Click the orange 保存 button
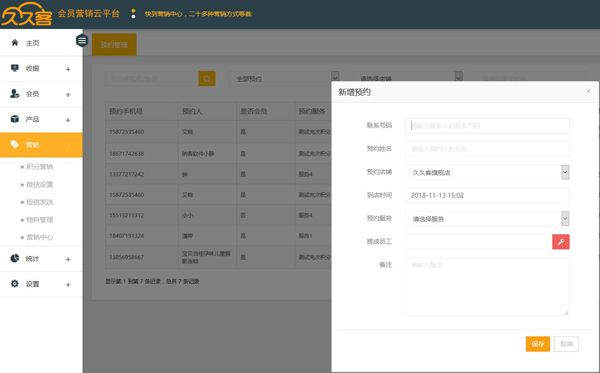The width and height of the screenshot is (600, 373). click(x=538, y=344)
